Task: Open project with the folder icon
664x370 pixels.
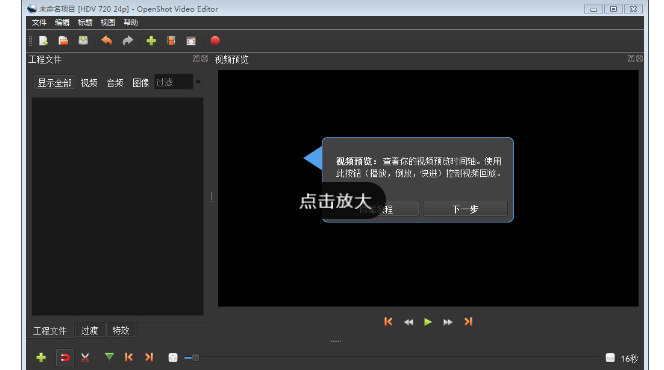Action: click(63, 41)
